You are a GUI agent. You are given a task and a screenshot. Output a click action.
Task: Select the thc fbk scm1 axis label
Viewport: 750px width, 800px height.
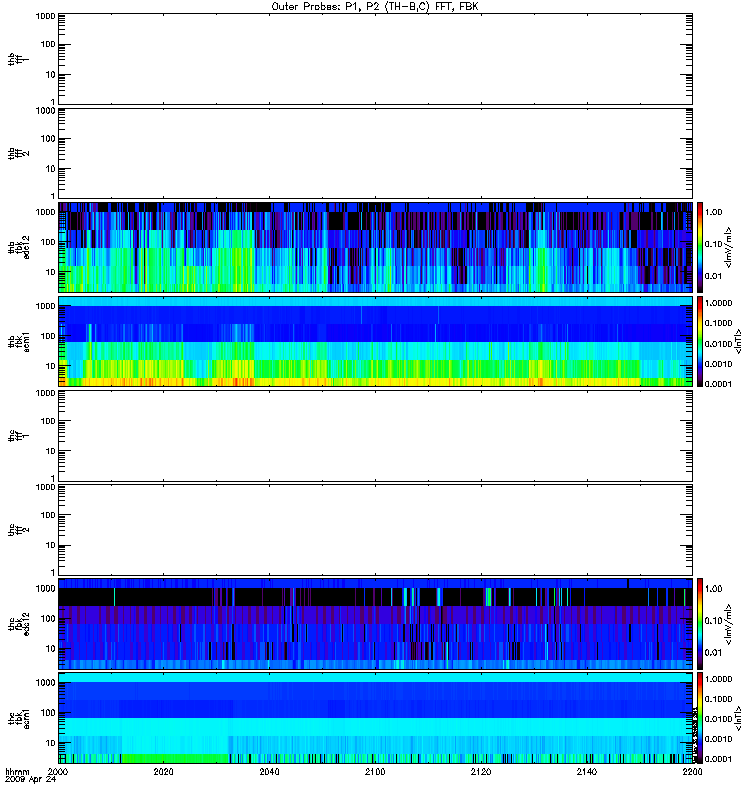tap(19, 718)
